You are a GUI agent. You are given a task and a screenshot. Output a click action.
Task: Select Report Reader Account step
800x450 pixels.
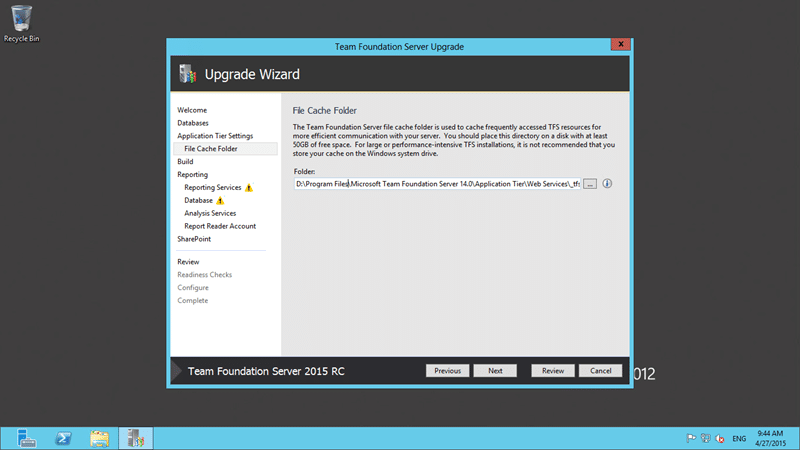[220, 226]
